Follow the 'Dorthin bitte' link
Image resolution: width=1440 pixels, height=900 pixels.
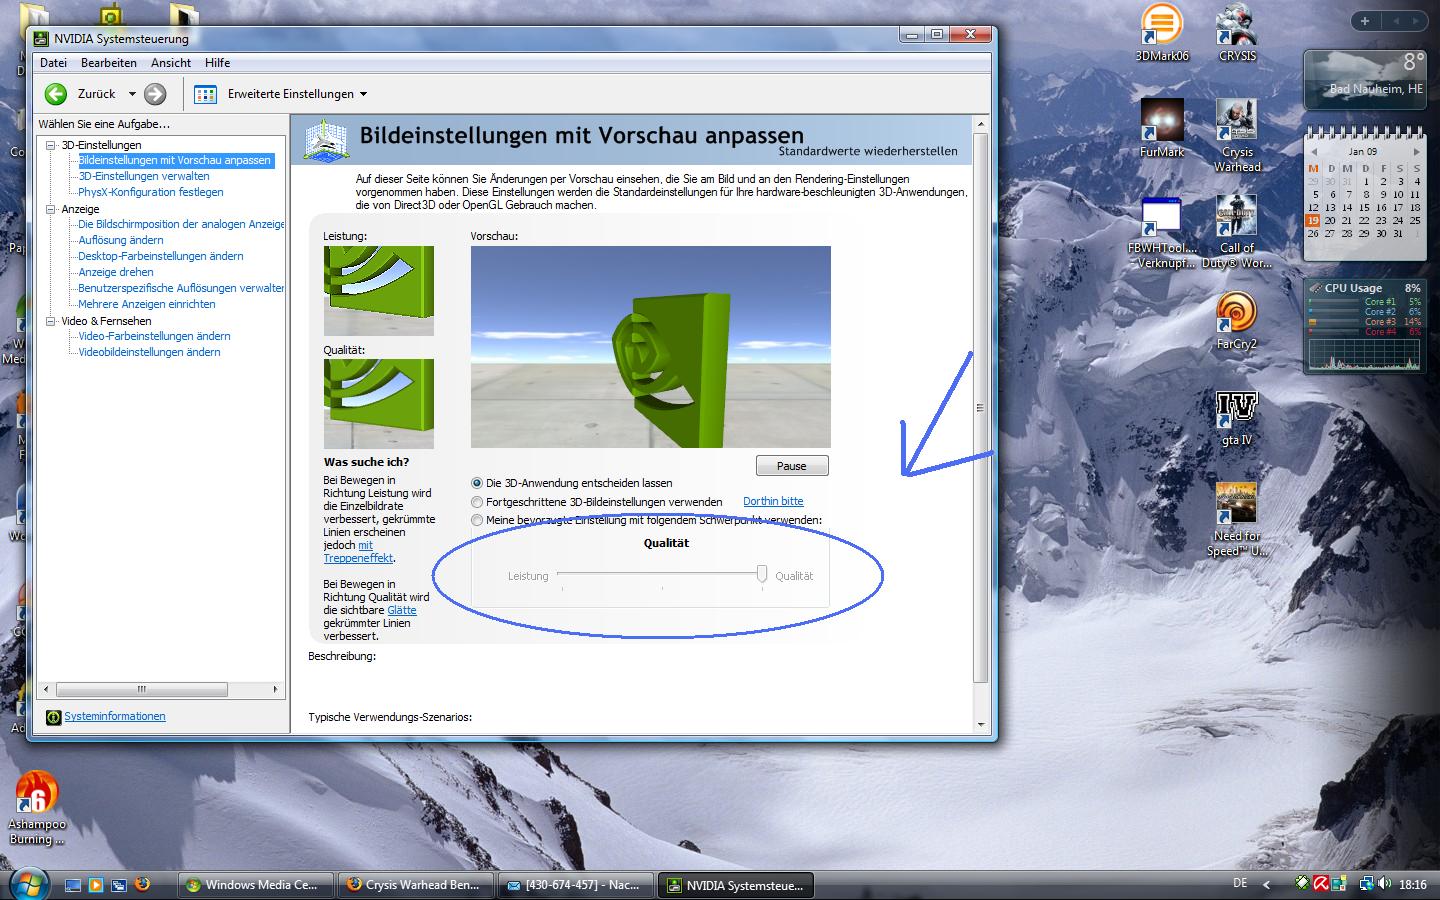[773, 501]
